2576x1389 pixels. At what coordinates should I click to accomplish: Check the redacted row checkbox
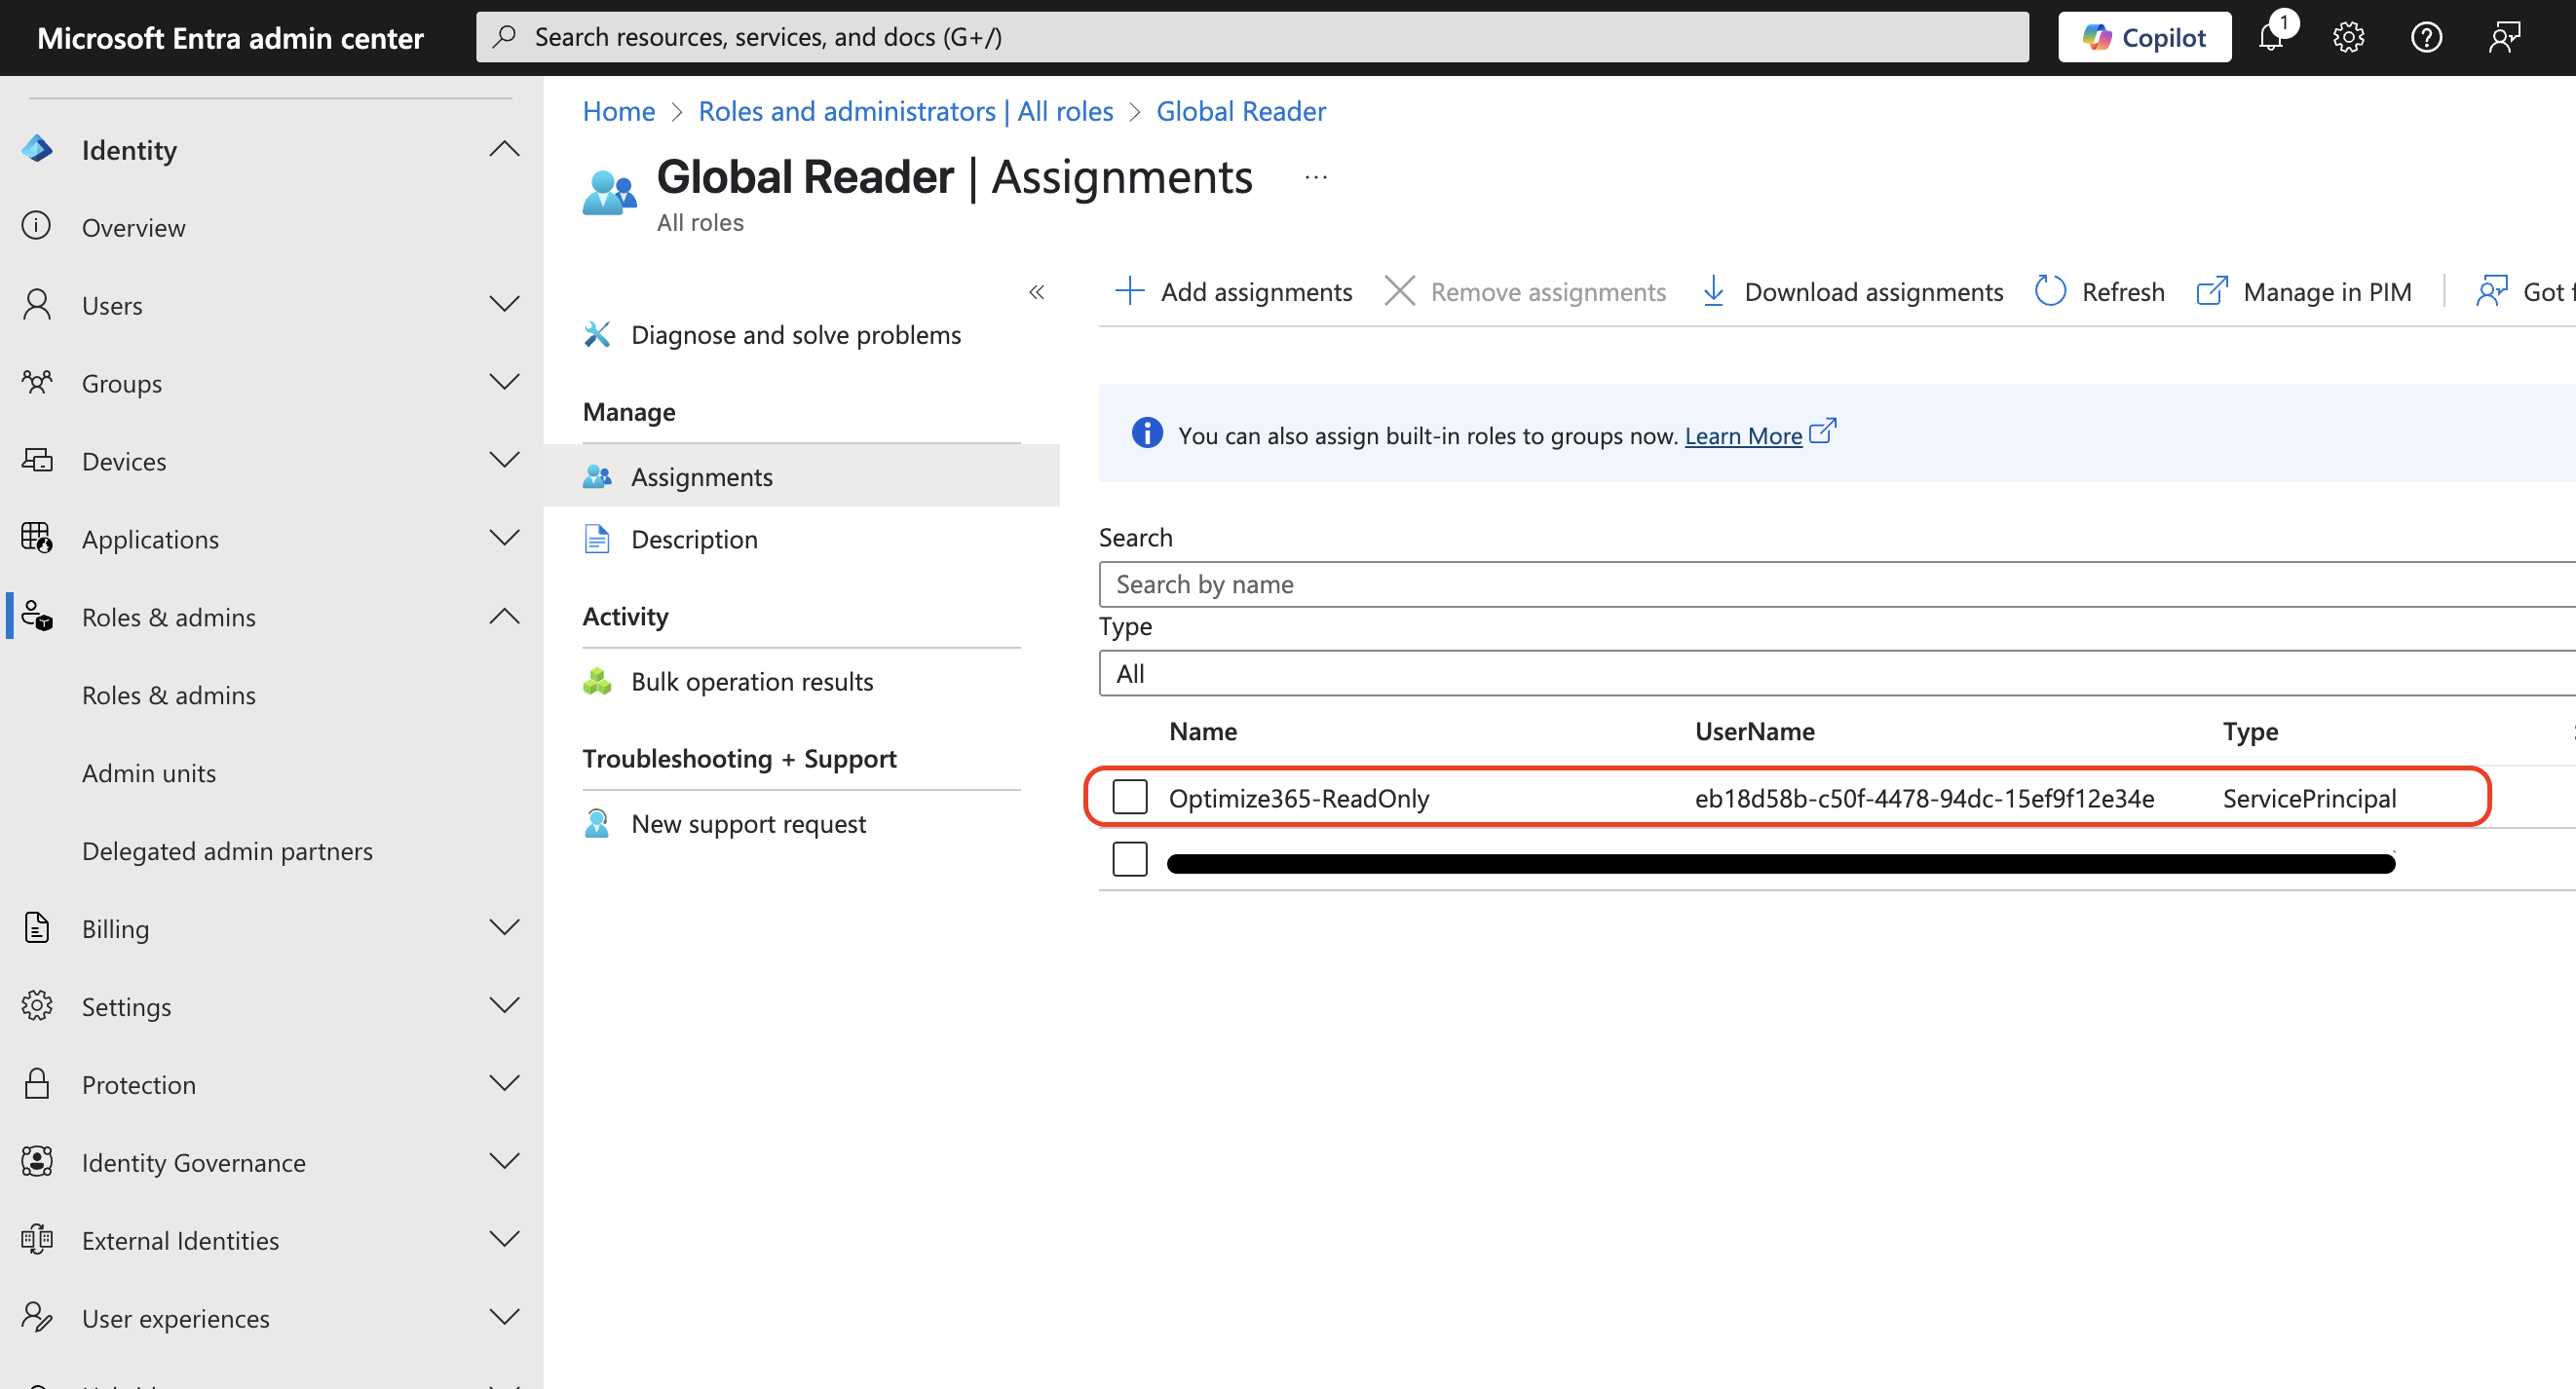coord(1130,859)
